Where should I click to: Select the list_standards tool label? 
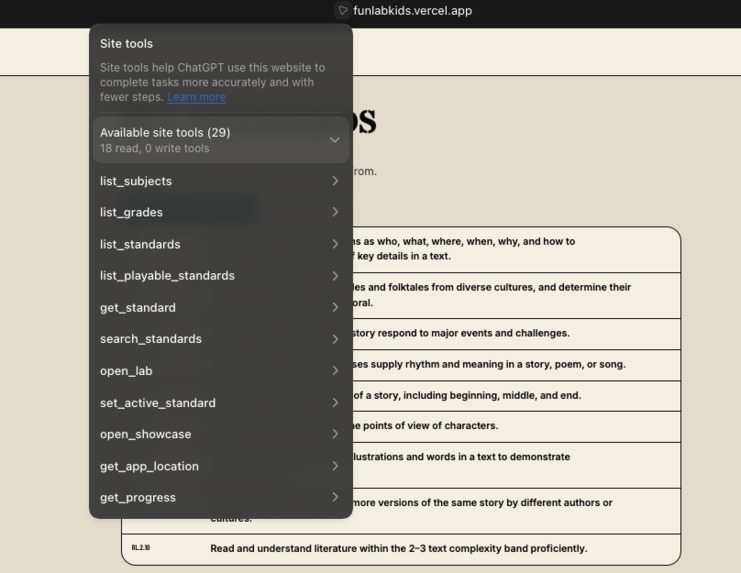(x=140, y=244)
